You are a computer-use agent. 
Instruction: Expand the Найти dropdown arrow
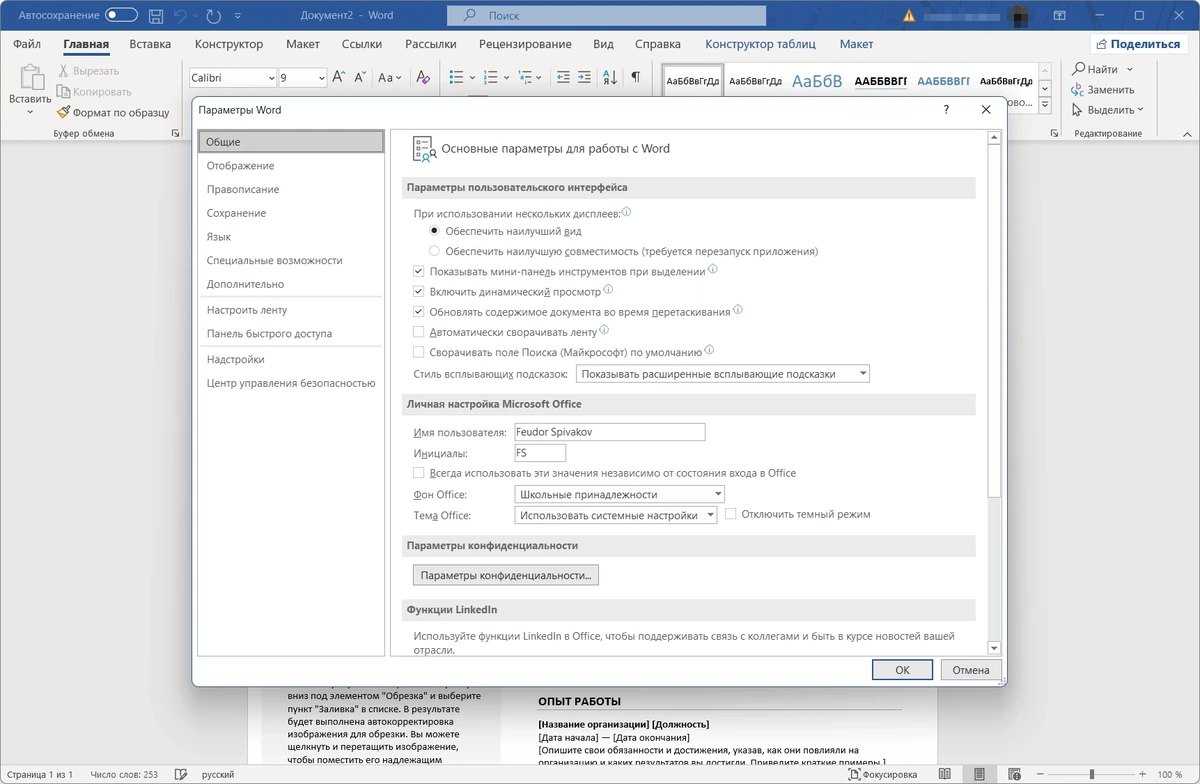click(x=1130, y=70)
